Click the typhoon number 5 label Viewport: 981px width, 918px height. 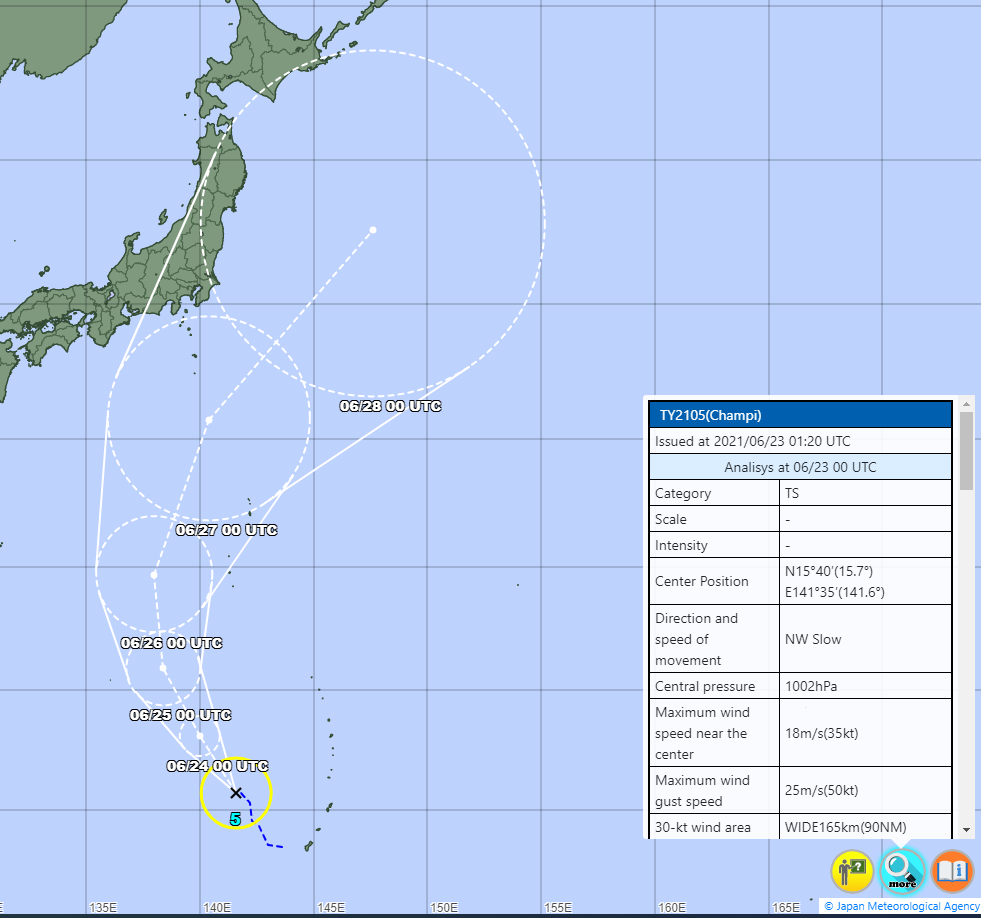click(235, 819)
